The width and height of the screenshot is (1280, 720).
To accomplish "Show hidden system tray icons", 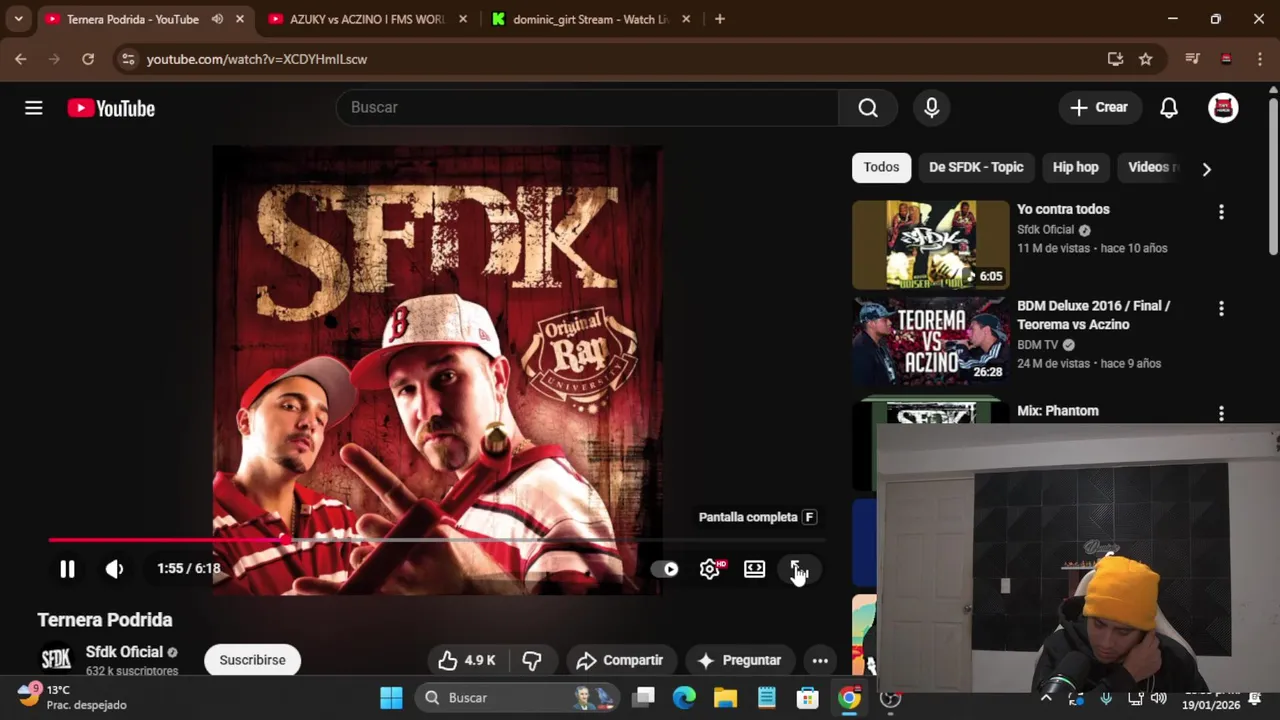I will (x=1046, y=698).
